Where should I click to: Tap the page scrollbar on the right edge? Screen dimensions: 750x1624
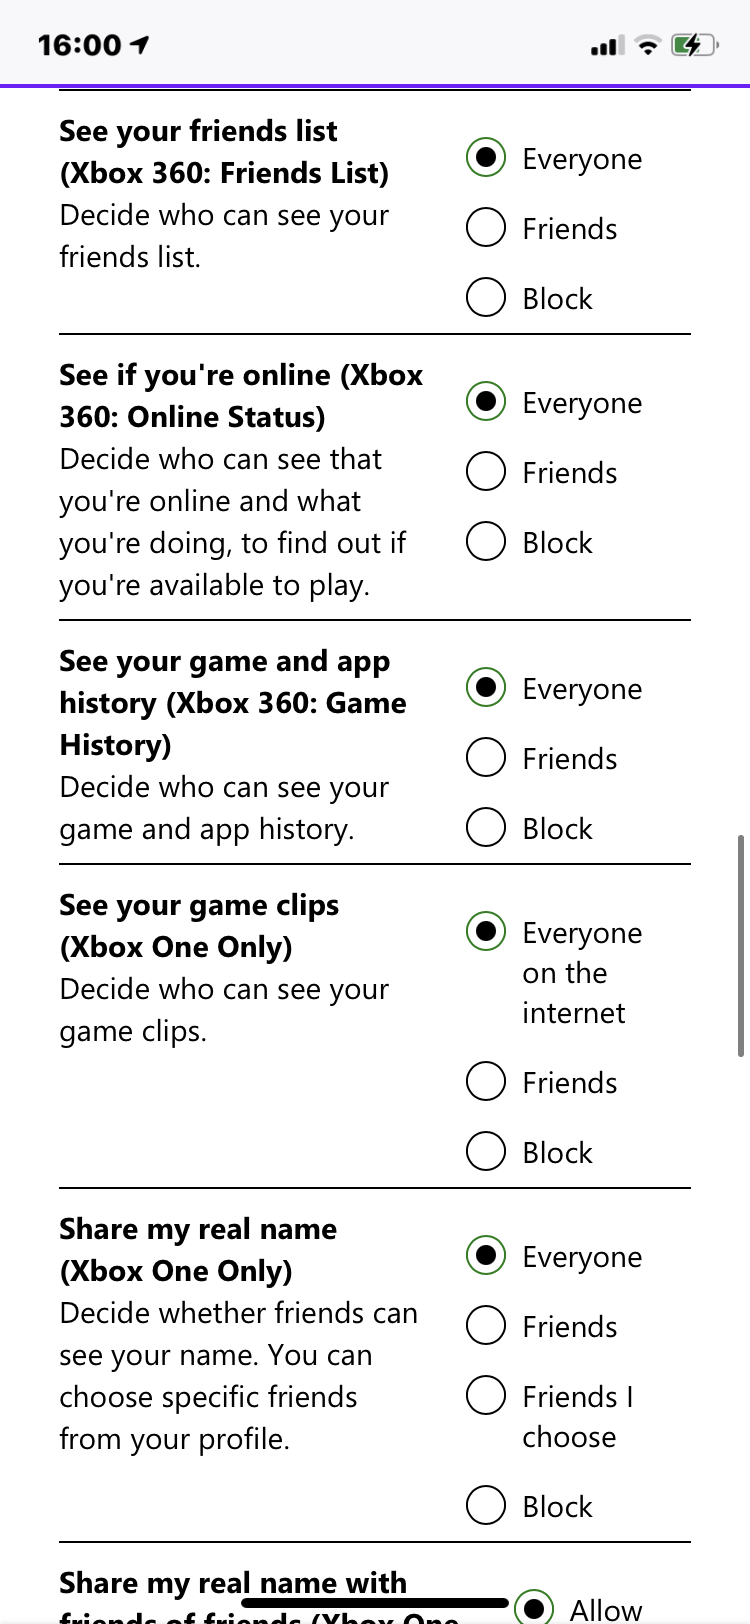(x=740, y=945)
